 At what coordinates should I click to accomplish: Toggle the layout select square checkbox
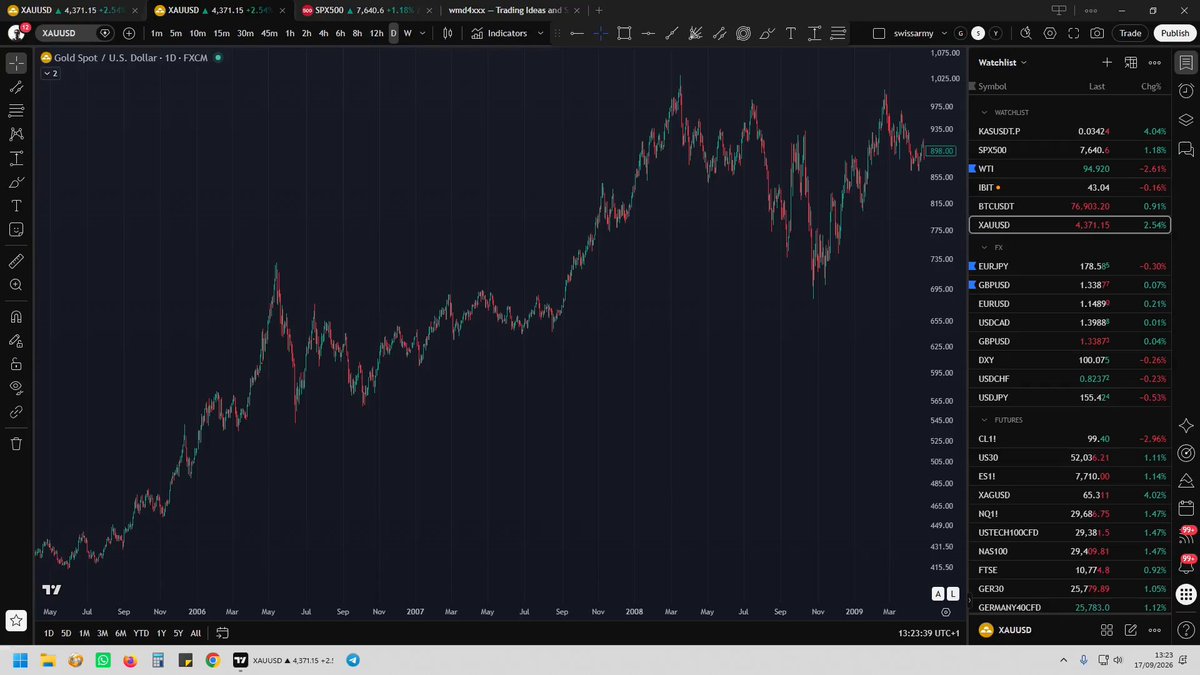click(879, 33)
